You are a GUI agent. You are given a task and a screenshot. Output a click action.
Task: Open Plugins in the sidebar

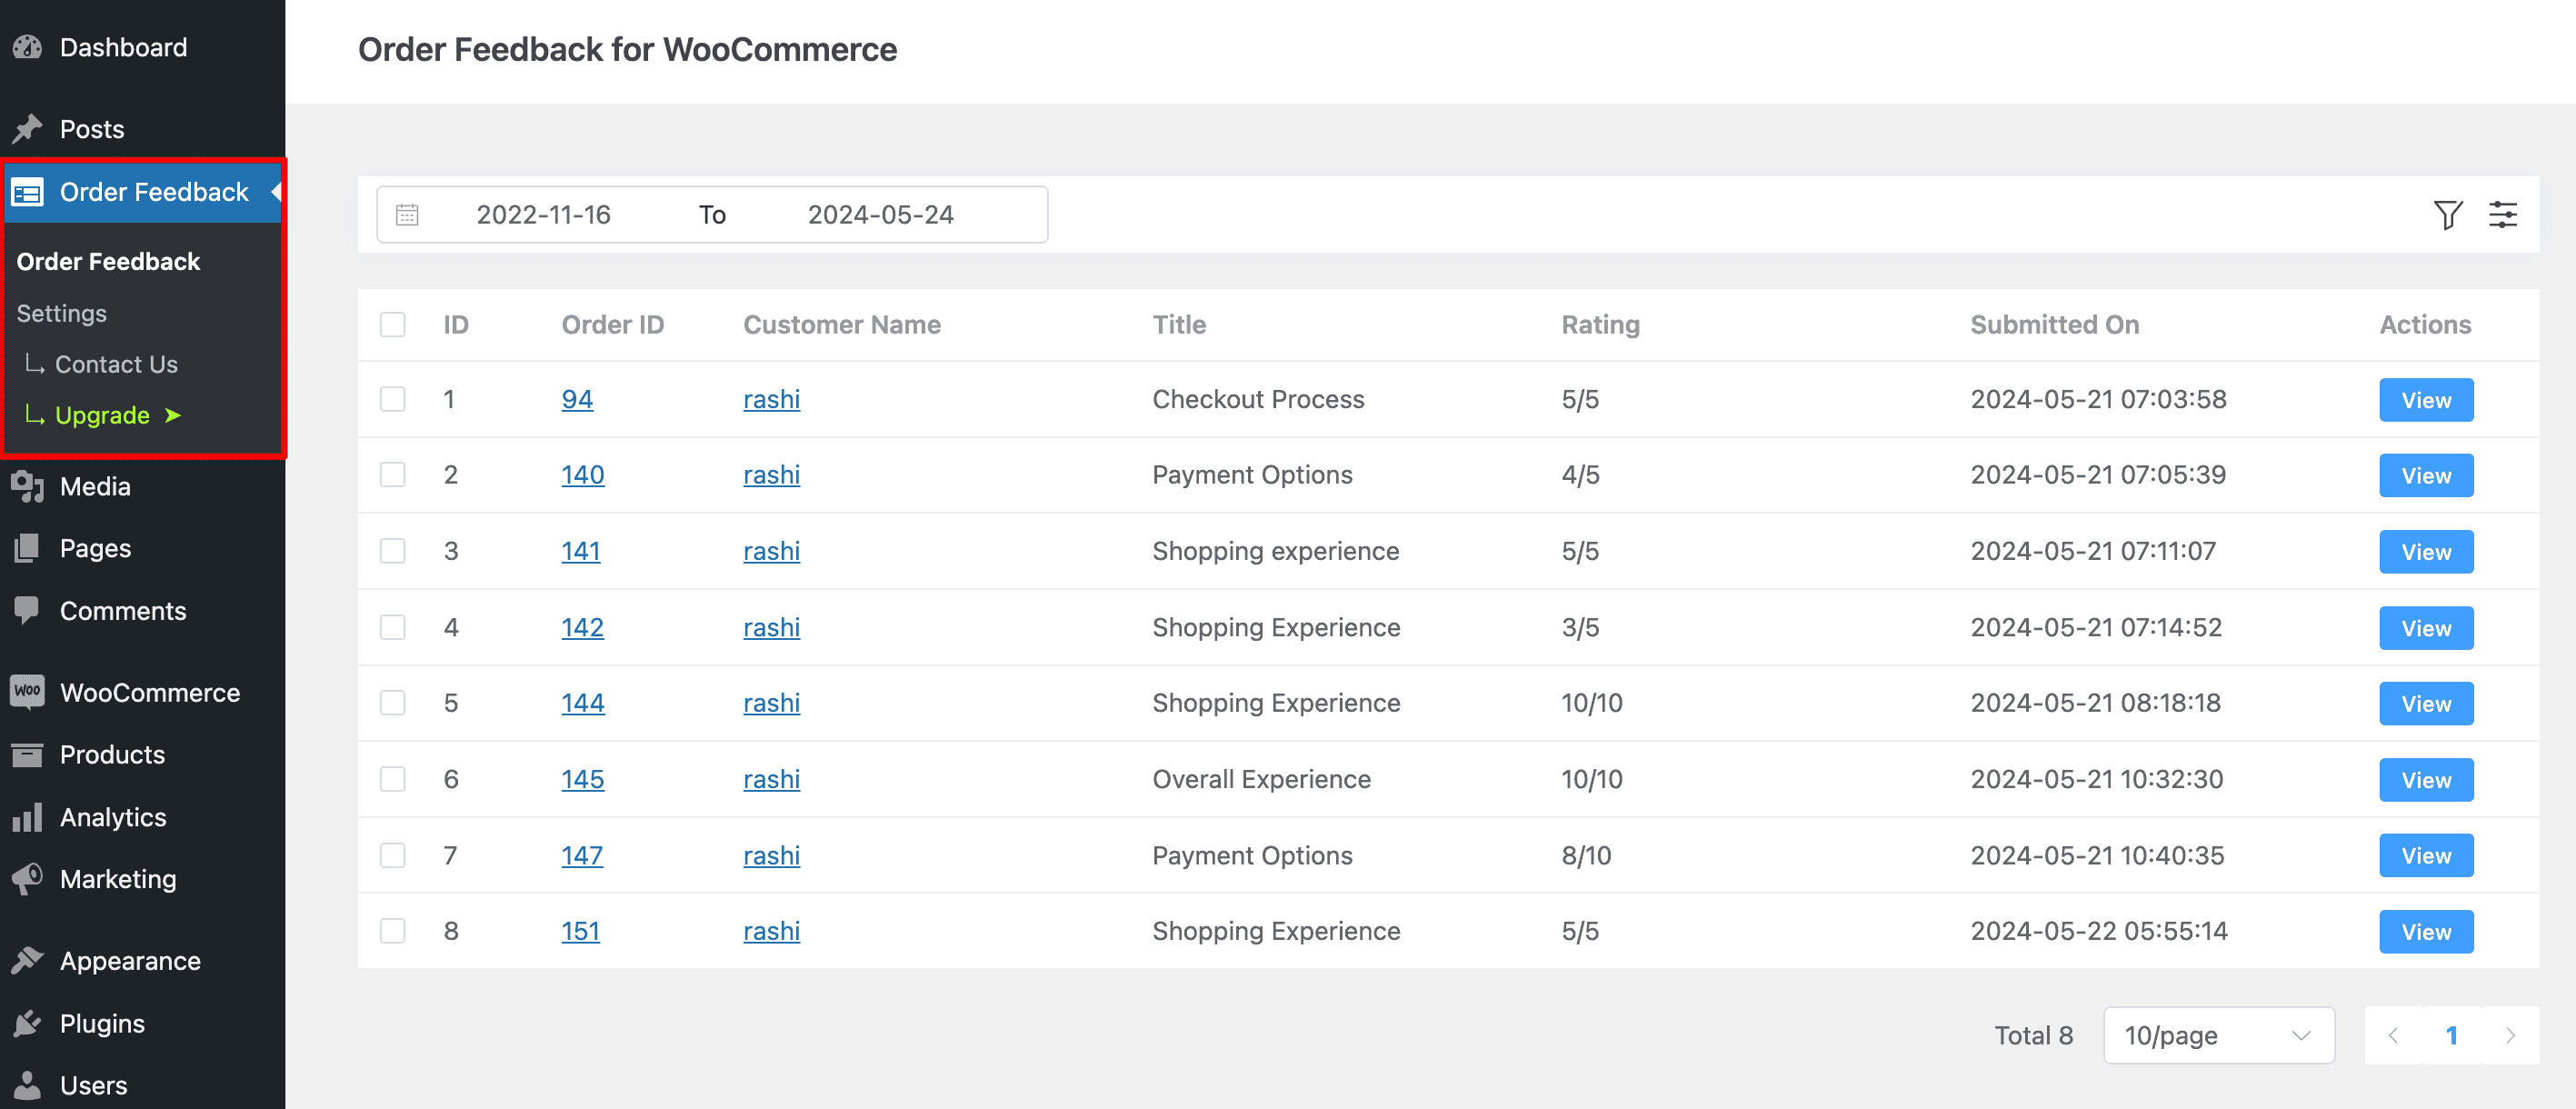click(102, 1023)
